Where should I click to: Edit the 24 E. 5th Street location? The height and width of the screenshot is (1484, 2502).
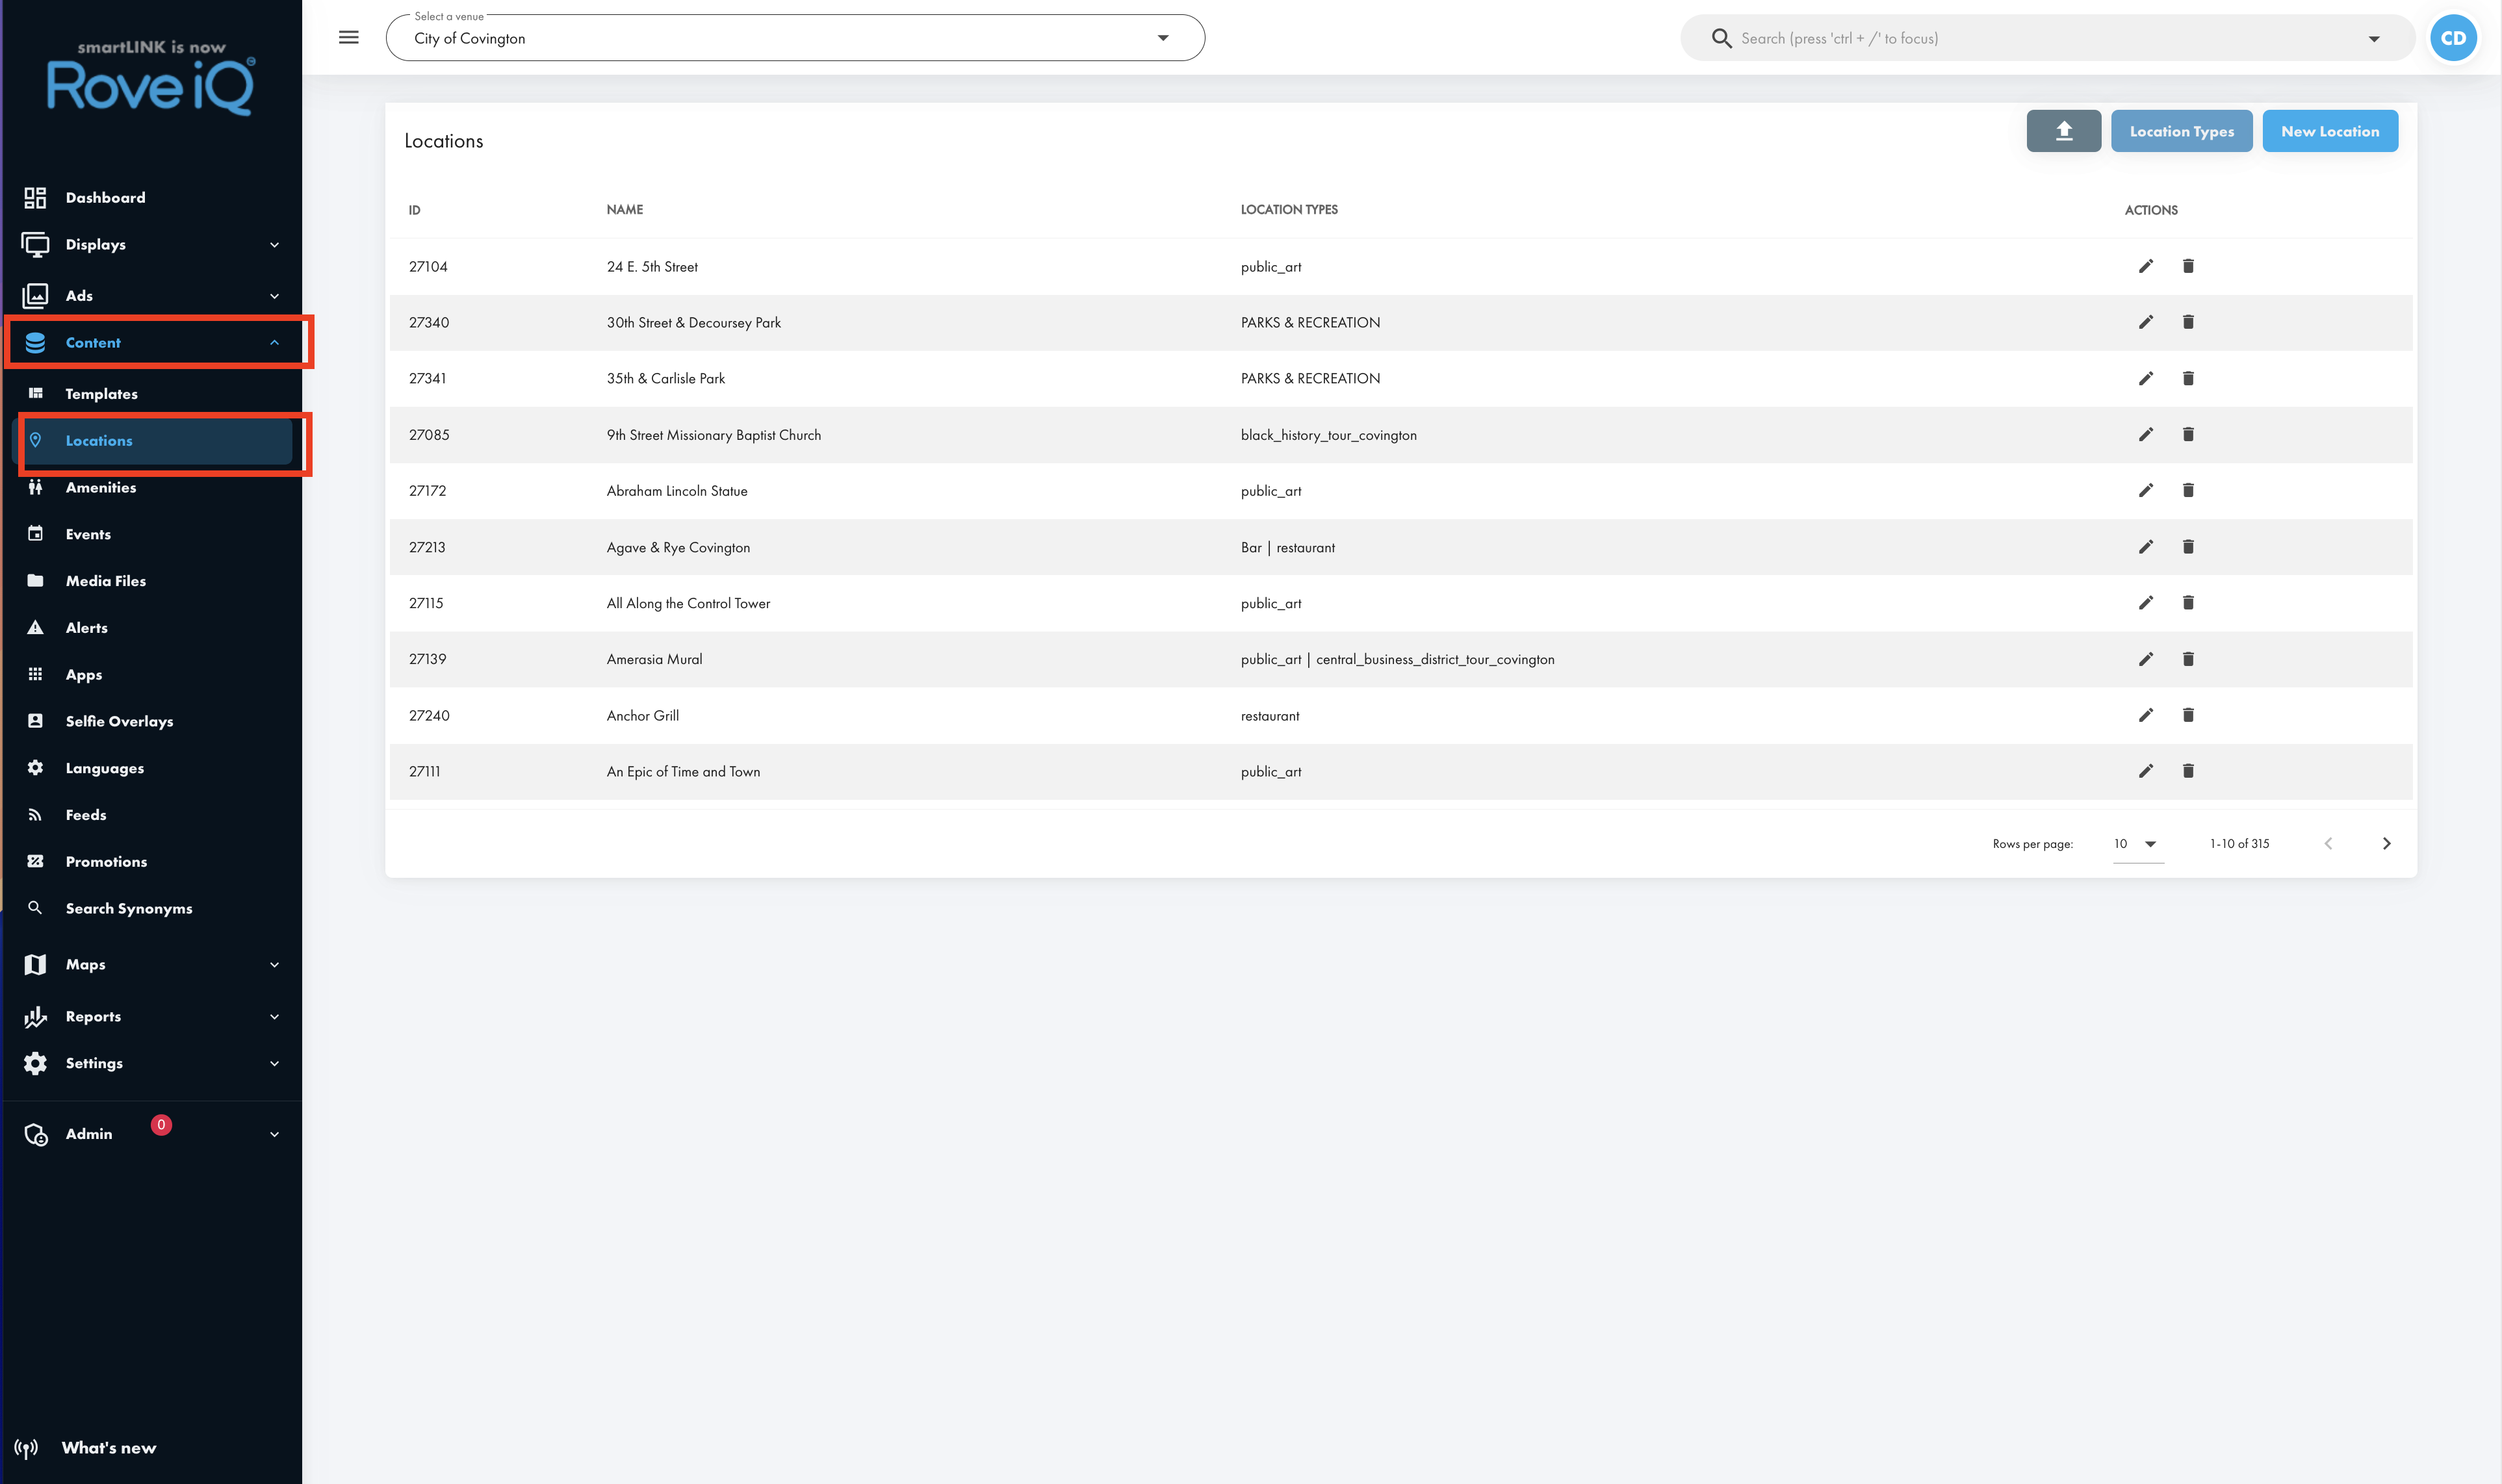pyautogui.click(x=2145, y=266)
